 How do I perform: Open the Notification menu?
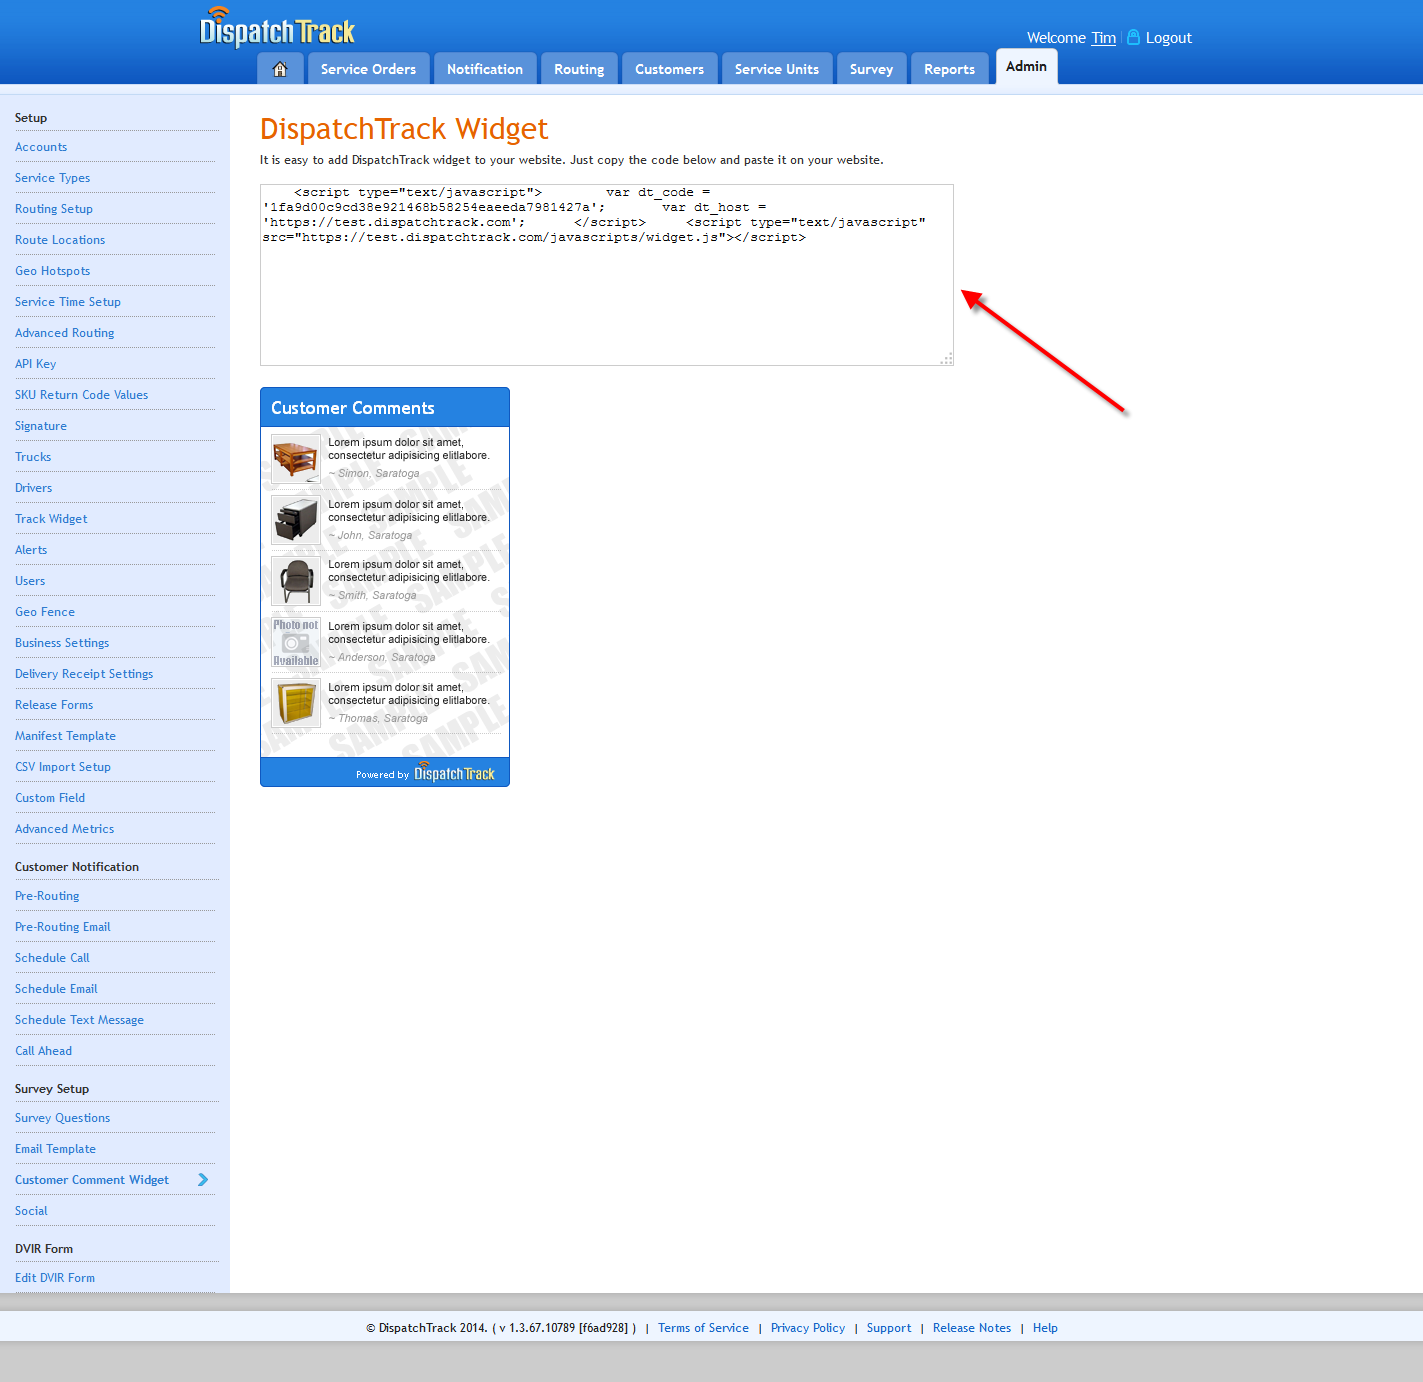[x=485, y=68]
